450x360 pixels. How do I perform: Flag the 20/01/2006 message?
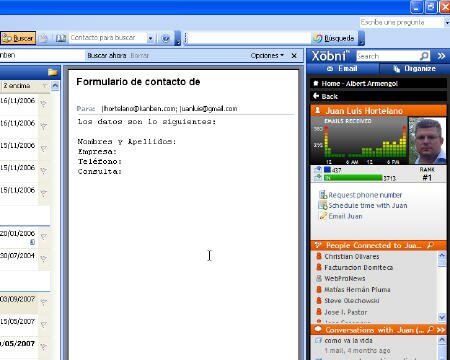pyautogui.click(x=44, y=237)
